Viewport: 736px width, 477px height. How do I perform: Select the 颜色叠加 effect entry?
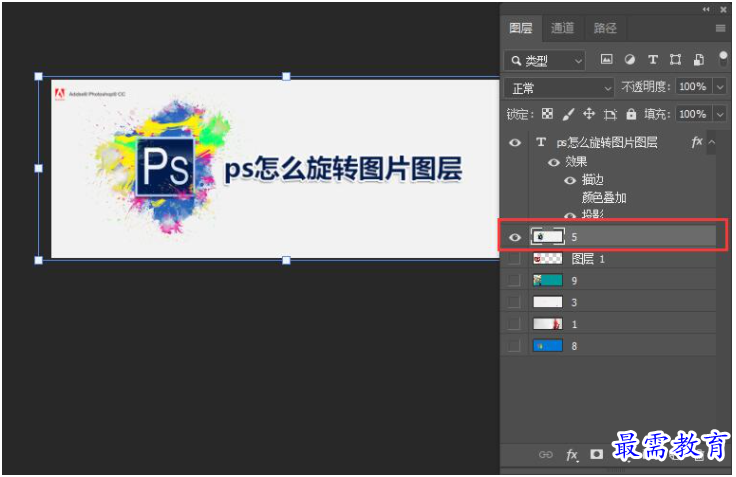tap(604, 198)
